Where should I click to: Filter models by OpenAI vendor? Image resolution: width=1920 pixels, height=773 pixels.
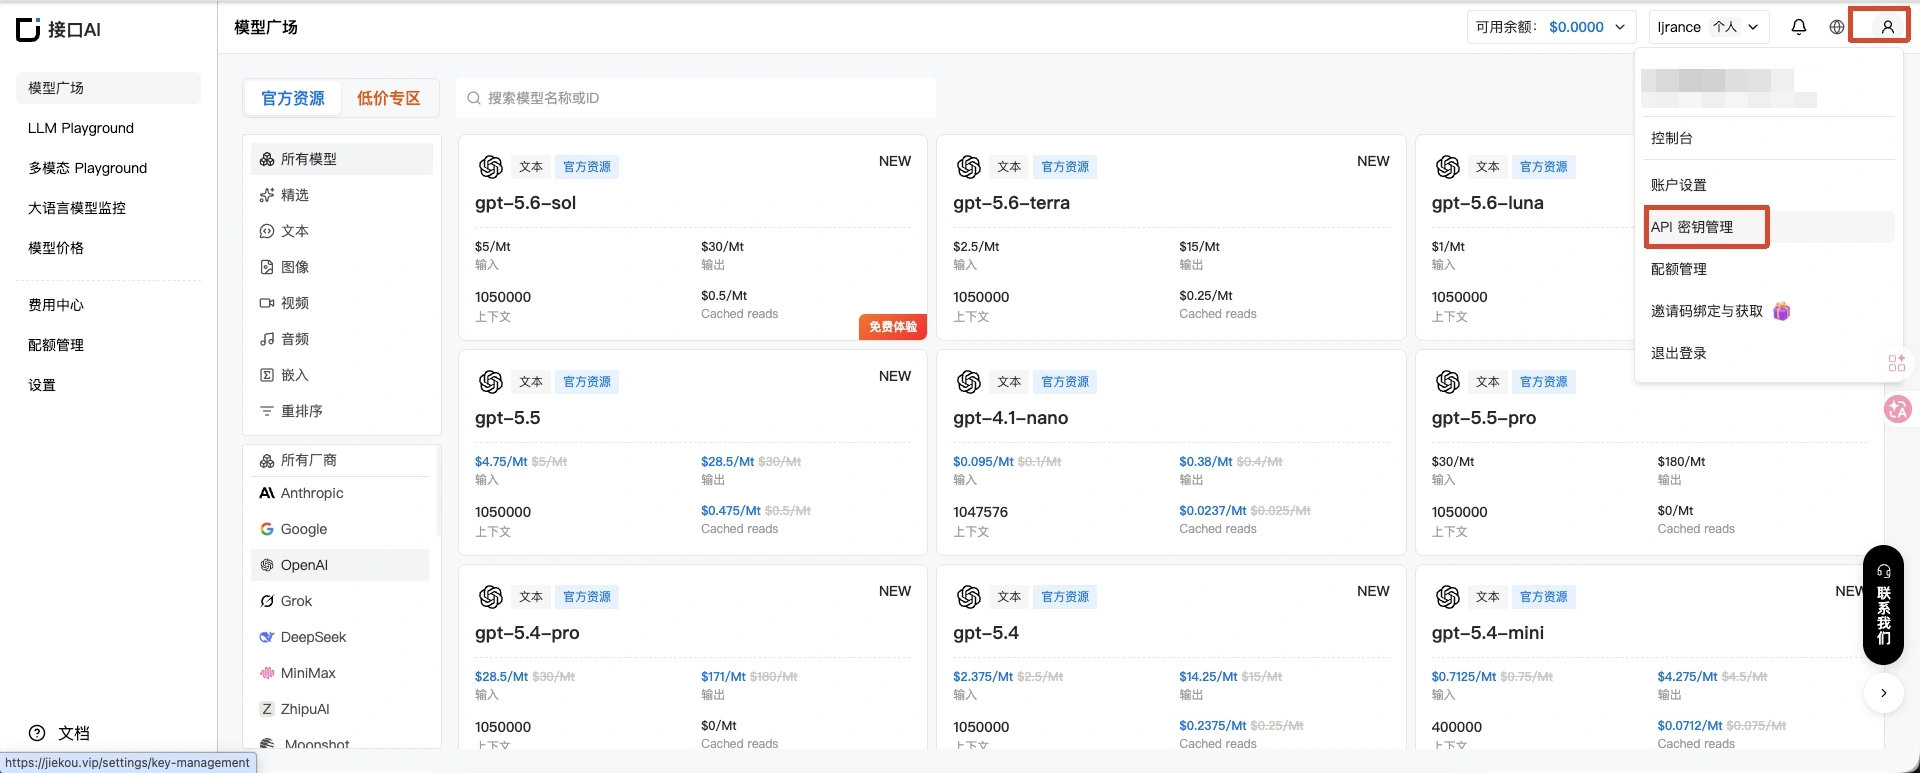(340, 565)
